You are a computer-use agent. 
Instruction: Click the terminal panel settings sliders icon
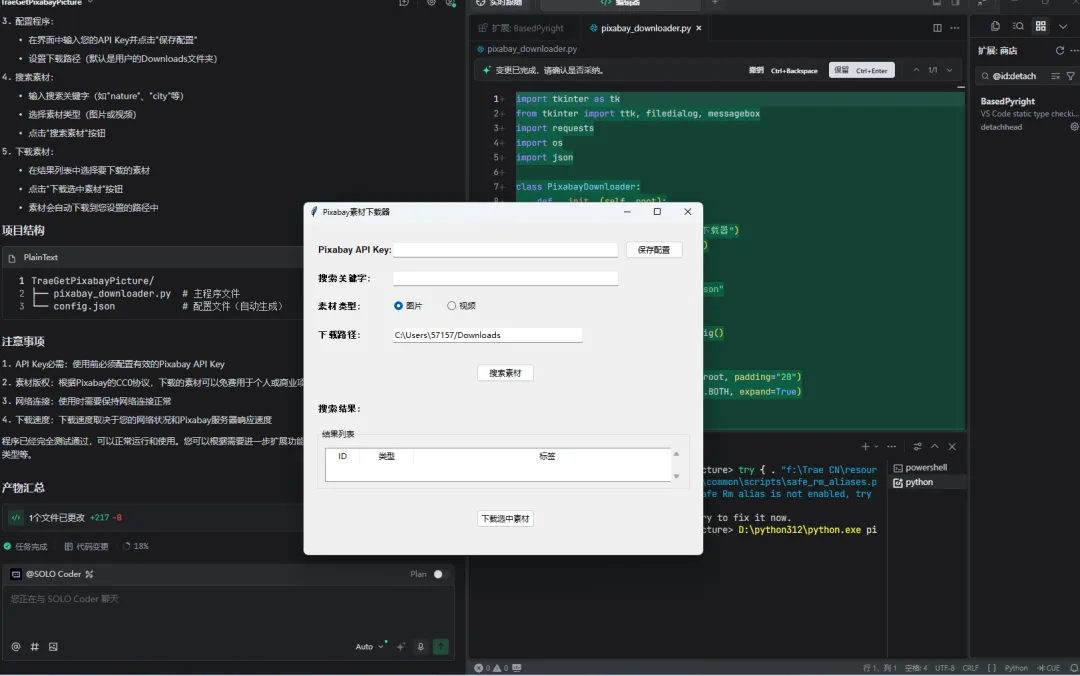pyautogui.click(x=917, y=447)
